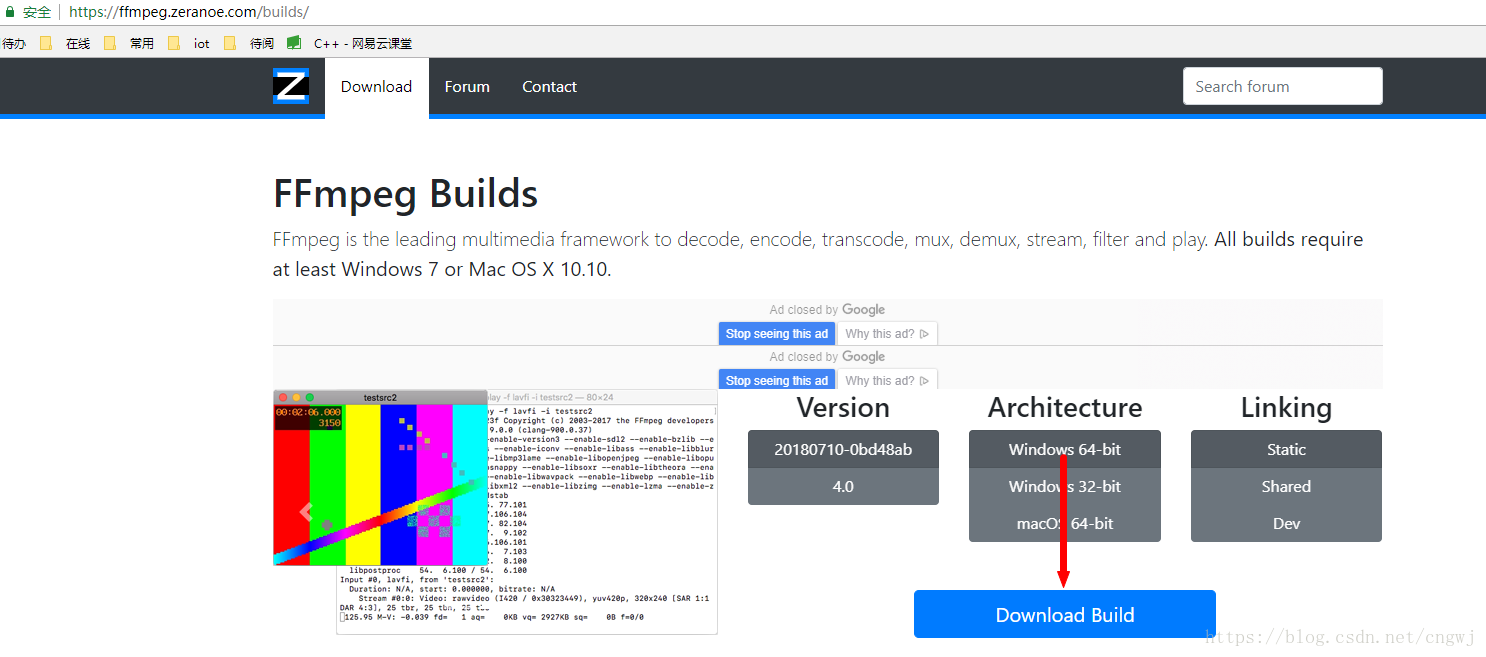This screenshot has width=1486, height=657.
Task: Click the carousel previous arrow on image
Action: click(x=308, y=511)
